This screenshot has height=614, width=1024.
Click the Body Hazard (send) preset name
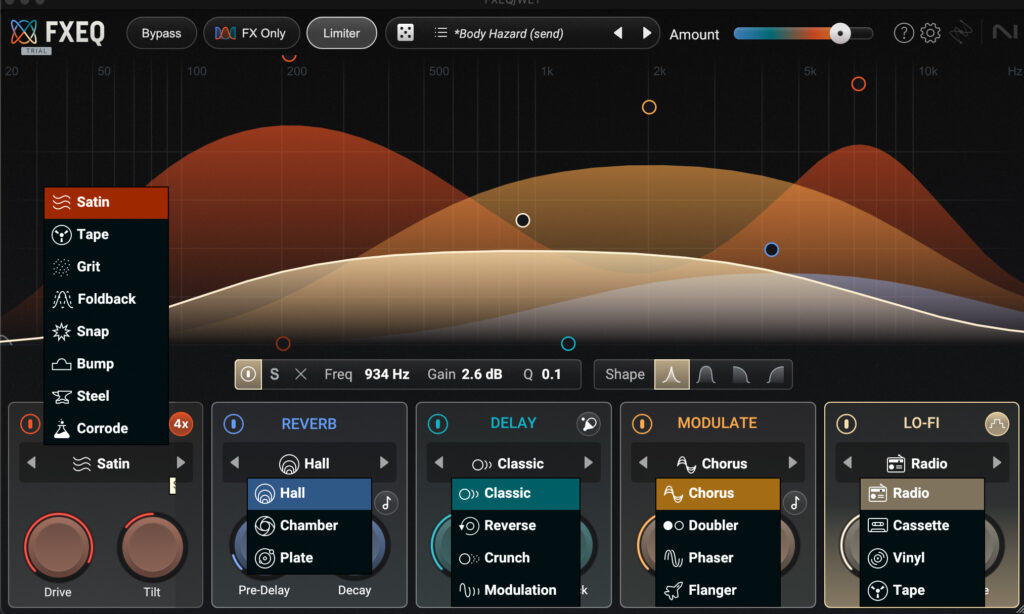509,33
